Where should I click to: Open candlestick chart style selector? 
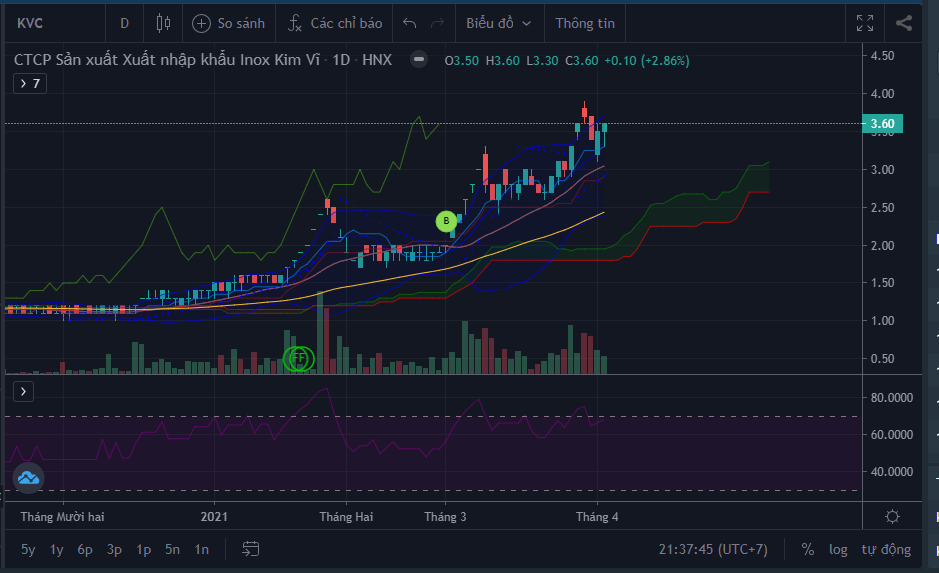tap(164, 23)
